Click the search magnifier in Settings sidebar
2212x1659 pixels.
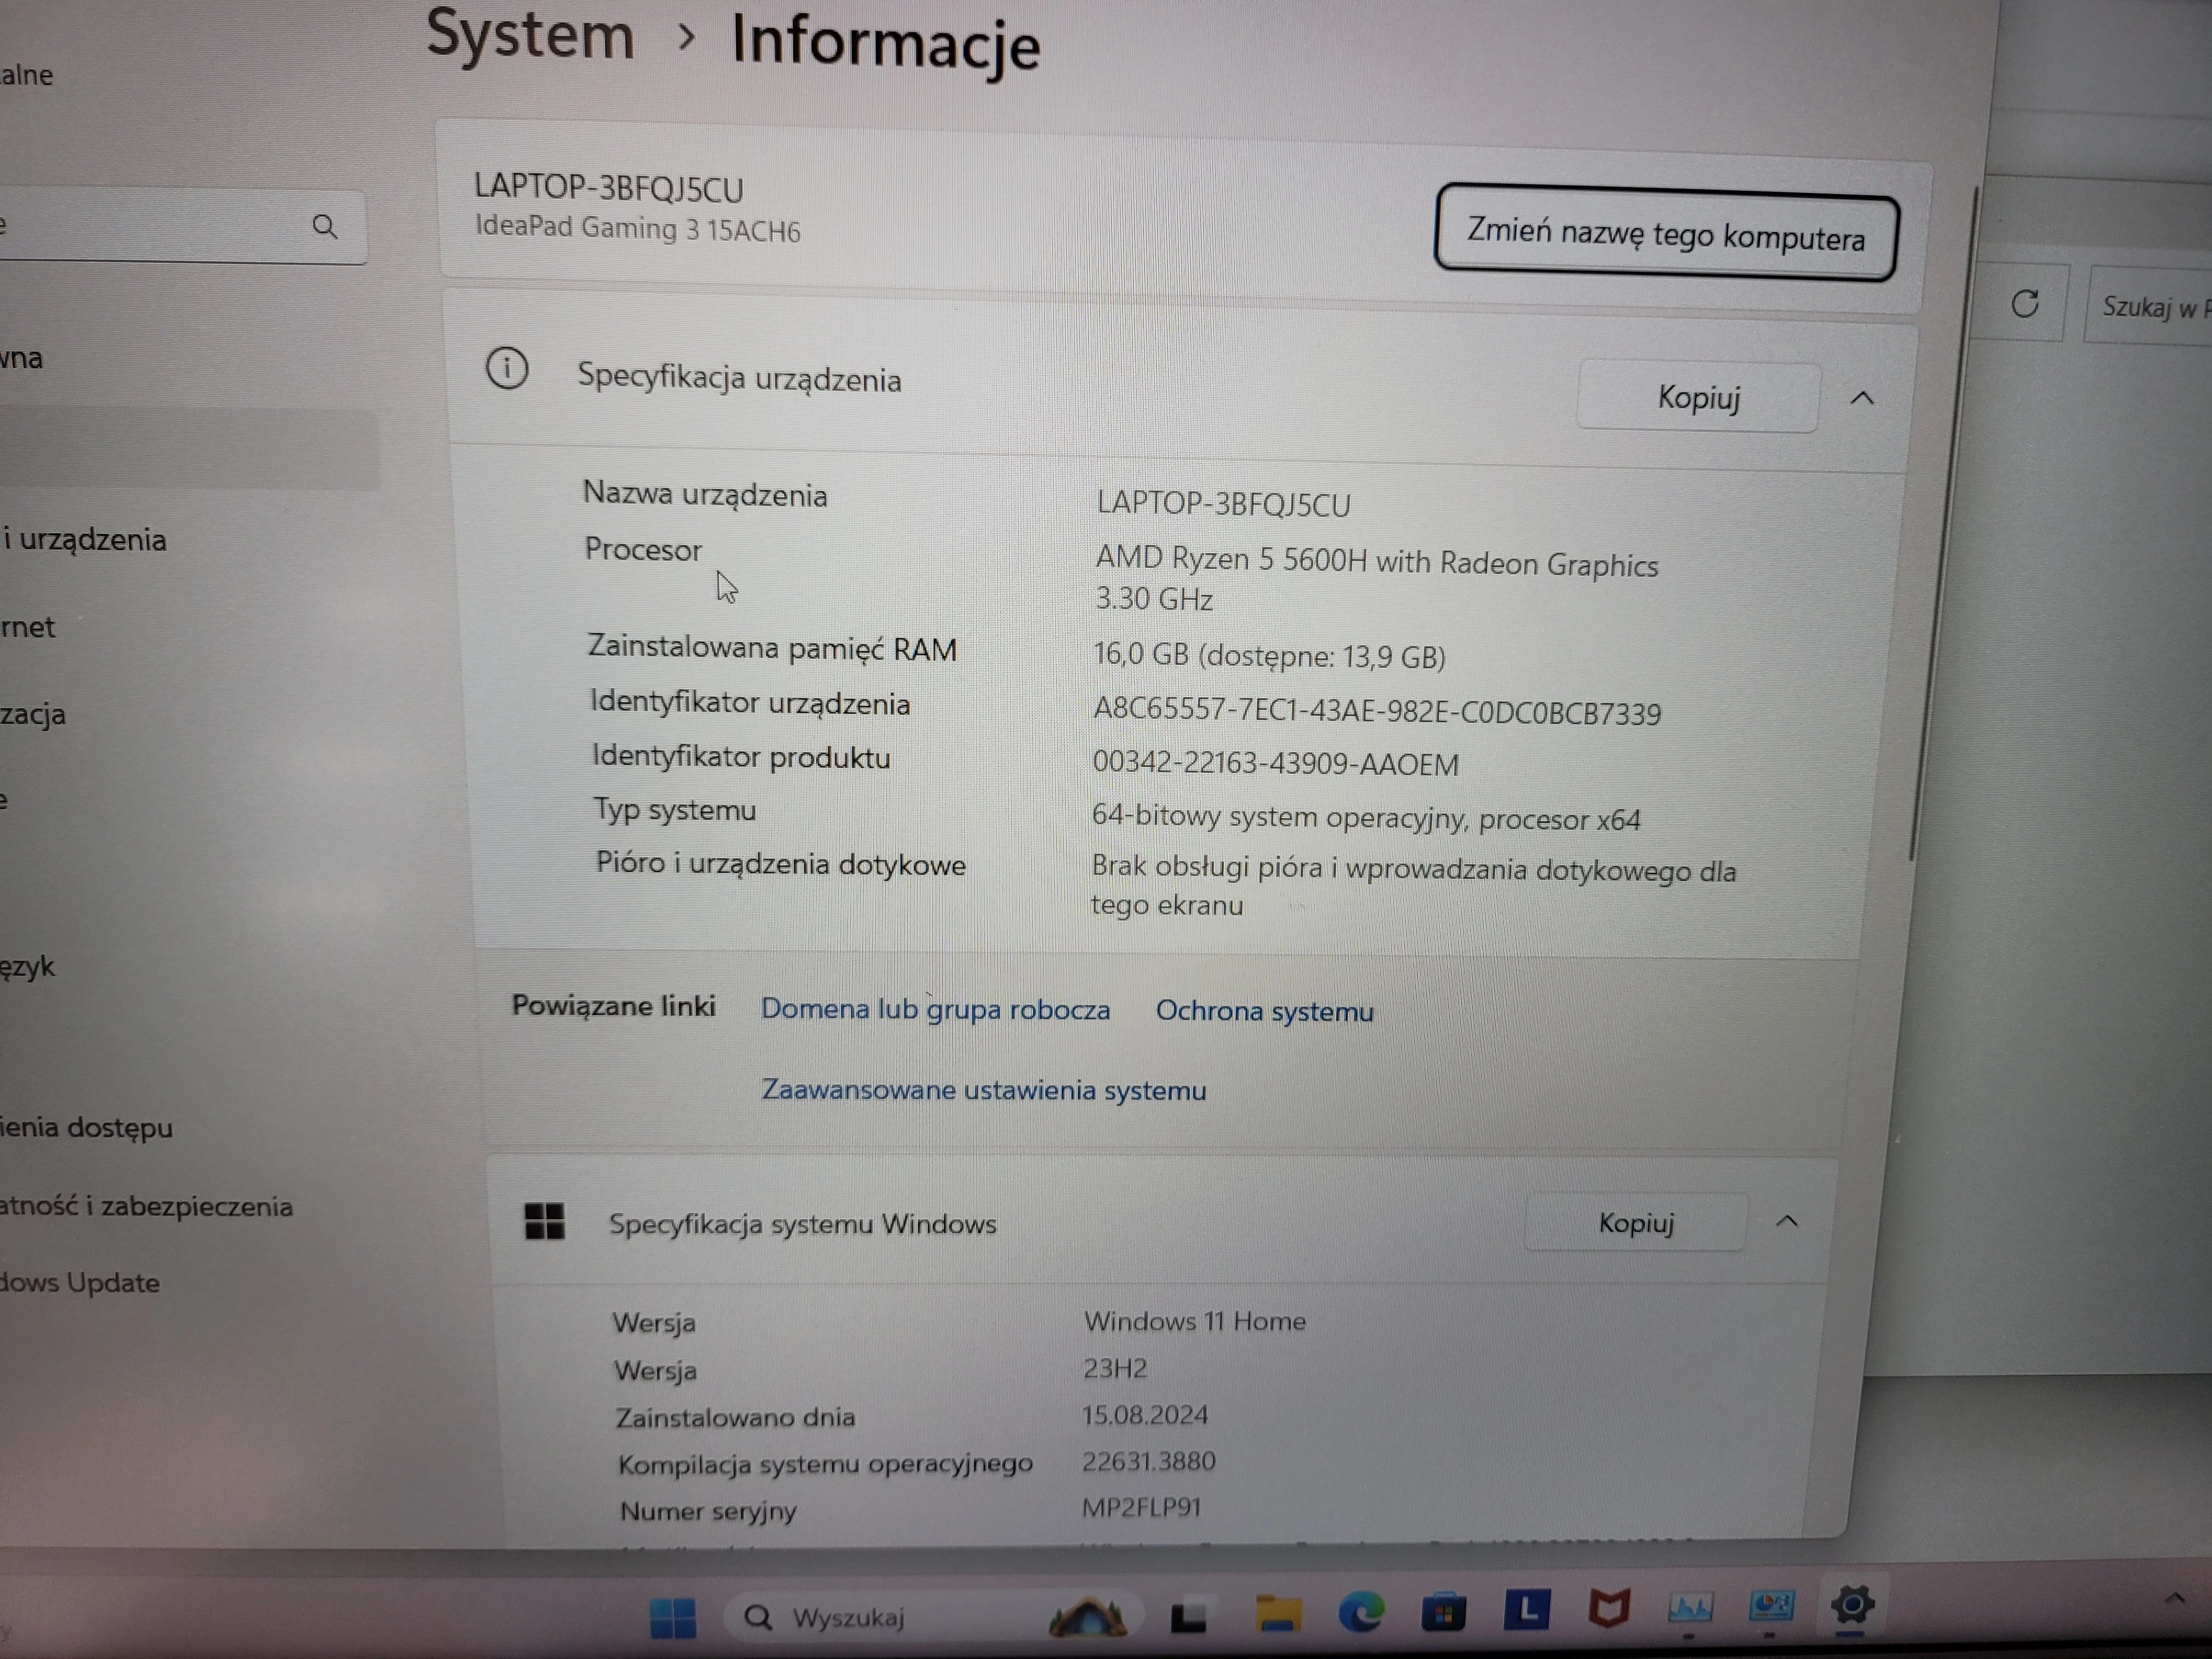[324, 226]
